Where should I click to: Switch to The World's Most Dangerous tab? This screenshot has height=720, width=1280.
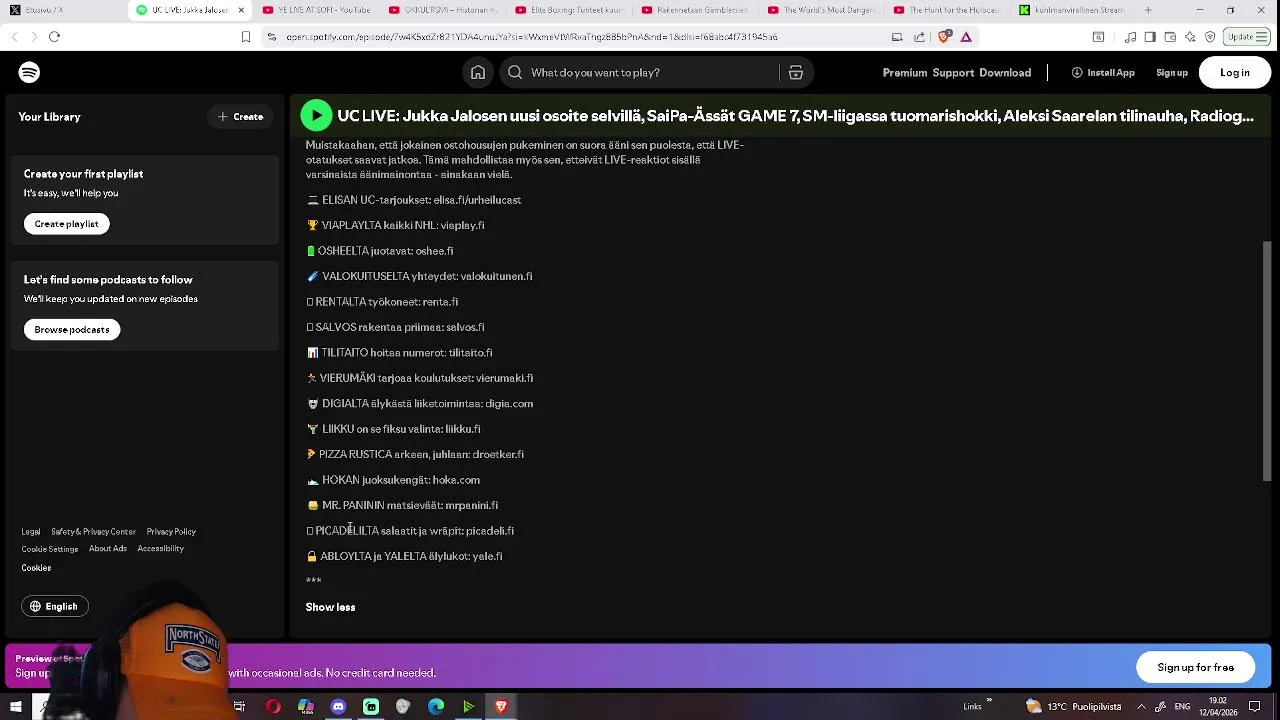coord(820,10)
